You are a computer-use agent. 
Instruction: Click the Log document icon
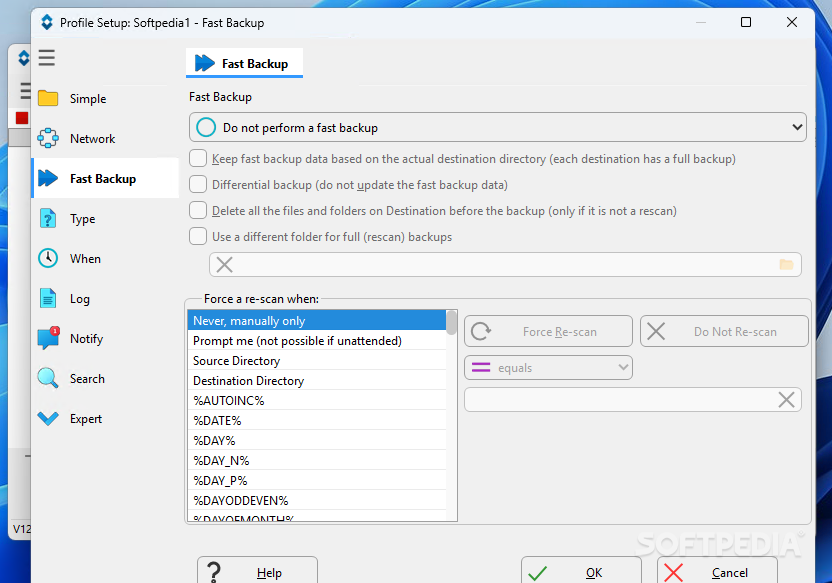48,299
